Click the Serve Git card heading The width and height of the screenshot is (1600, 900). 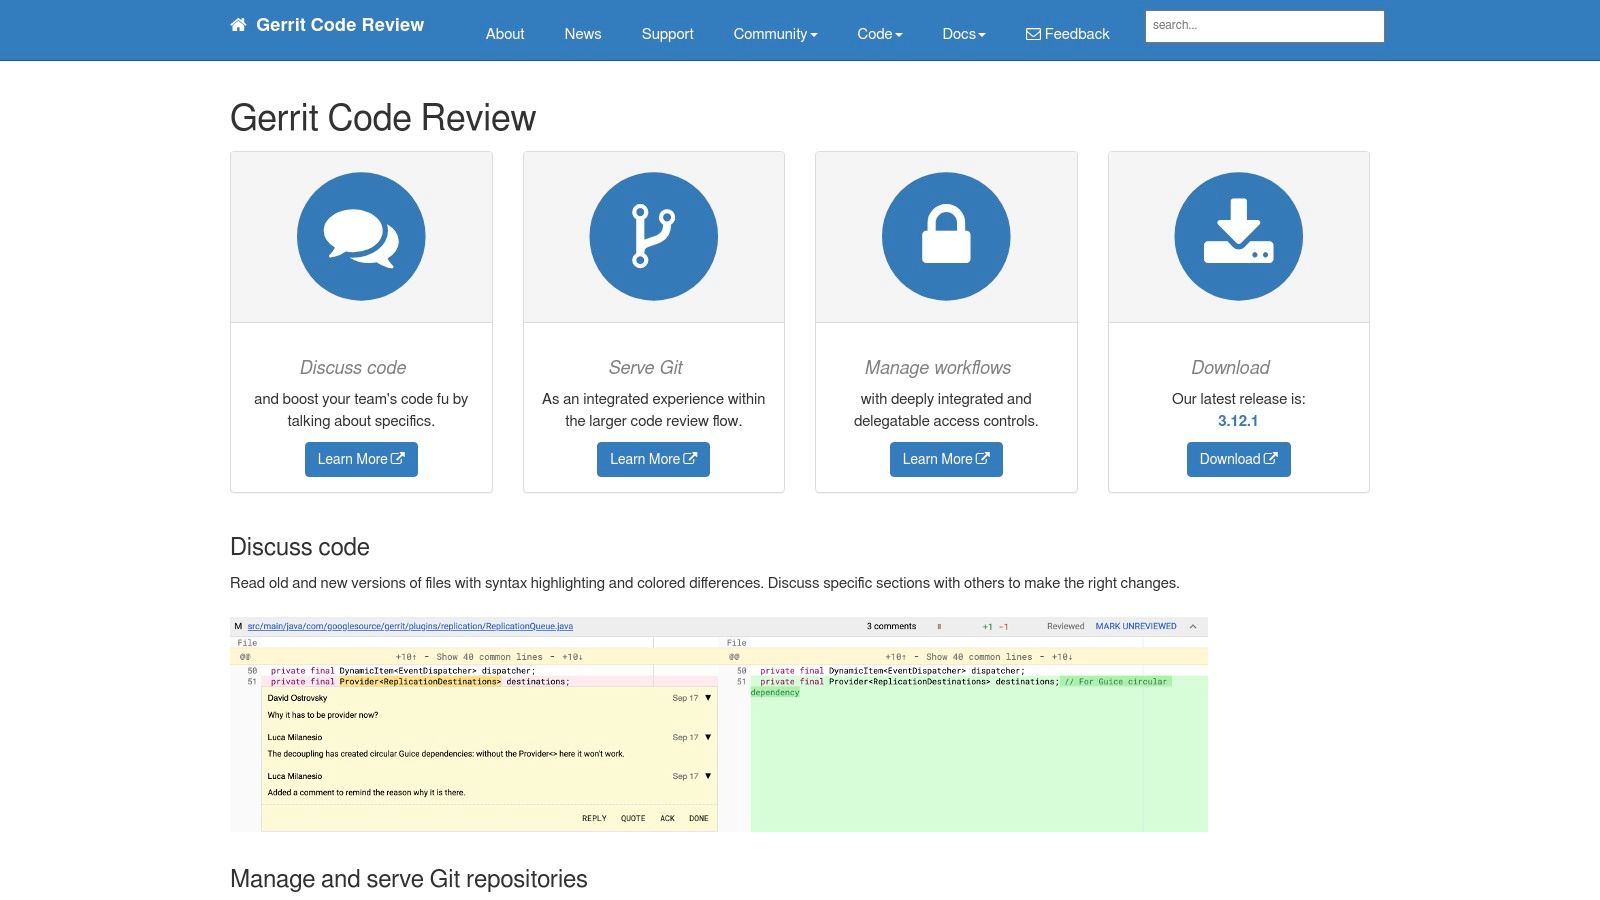[x=646, y=367]
